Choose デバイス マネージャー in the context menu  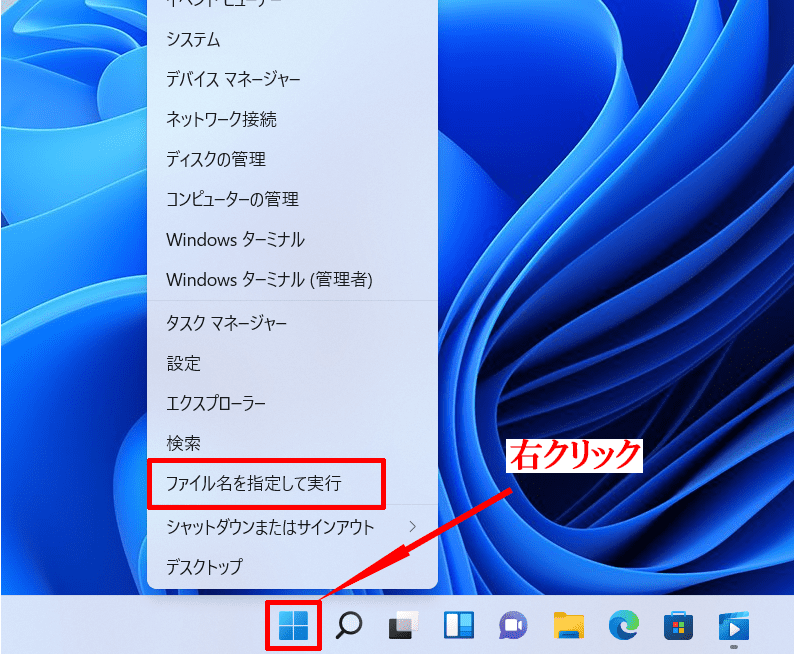pos(233,79)
